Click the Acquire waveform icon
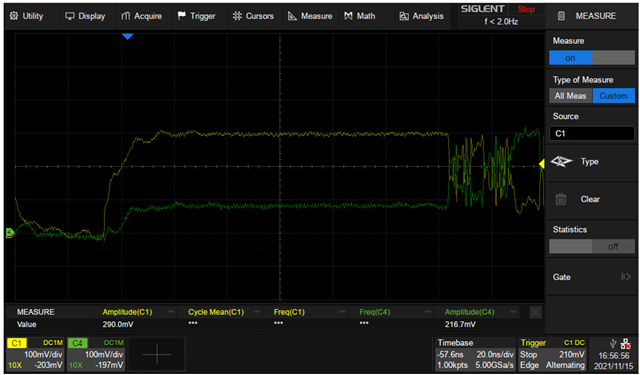This screenshot has height=375, width=640. 126,16
